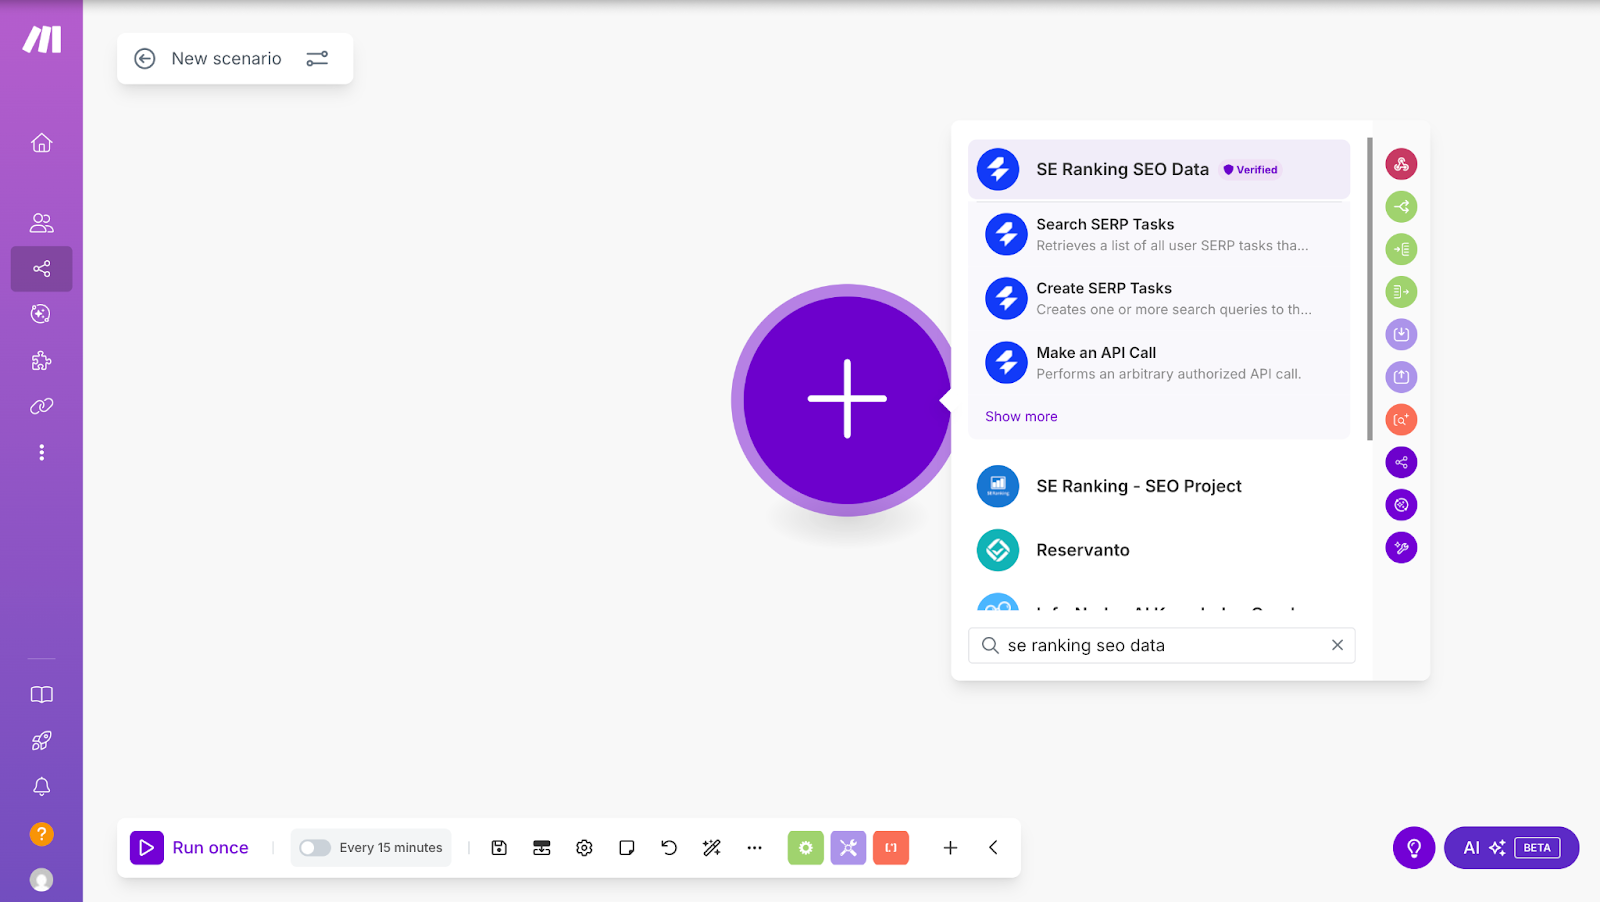
Task: Open the Scenarios section in left sidebar
Action: (41, 268)
